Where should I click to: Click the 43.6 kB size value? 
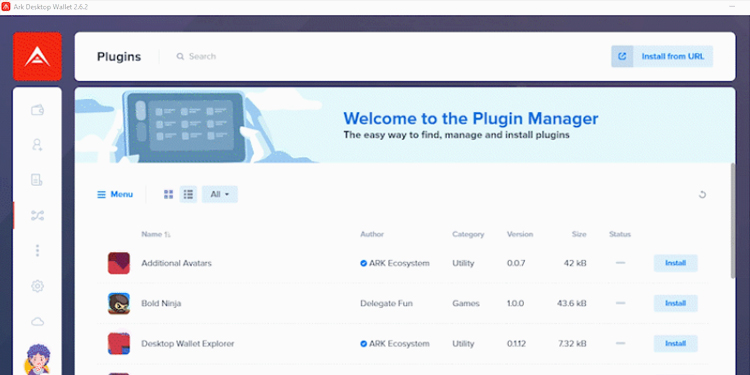[x=572, y=303]
